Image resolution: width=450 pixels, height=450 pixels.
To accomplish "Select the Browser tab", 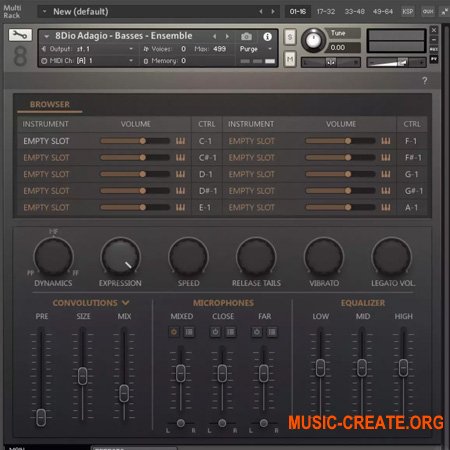I will (x=50, y=104).
